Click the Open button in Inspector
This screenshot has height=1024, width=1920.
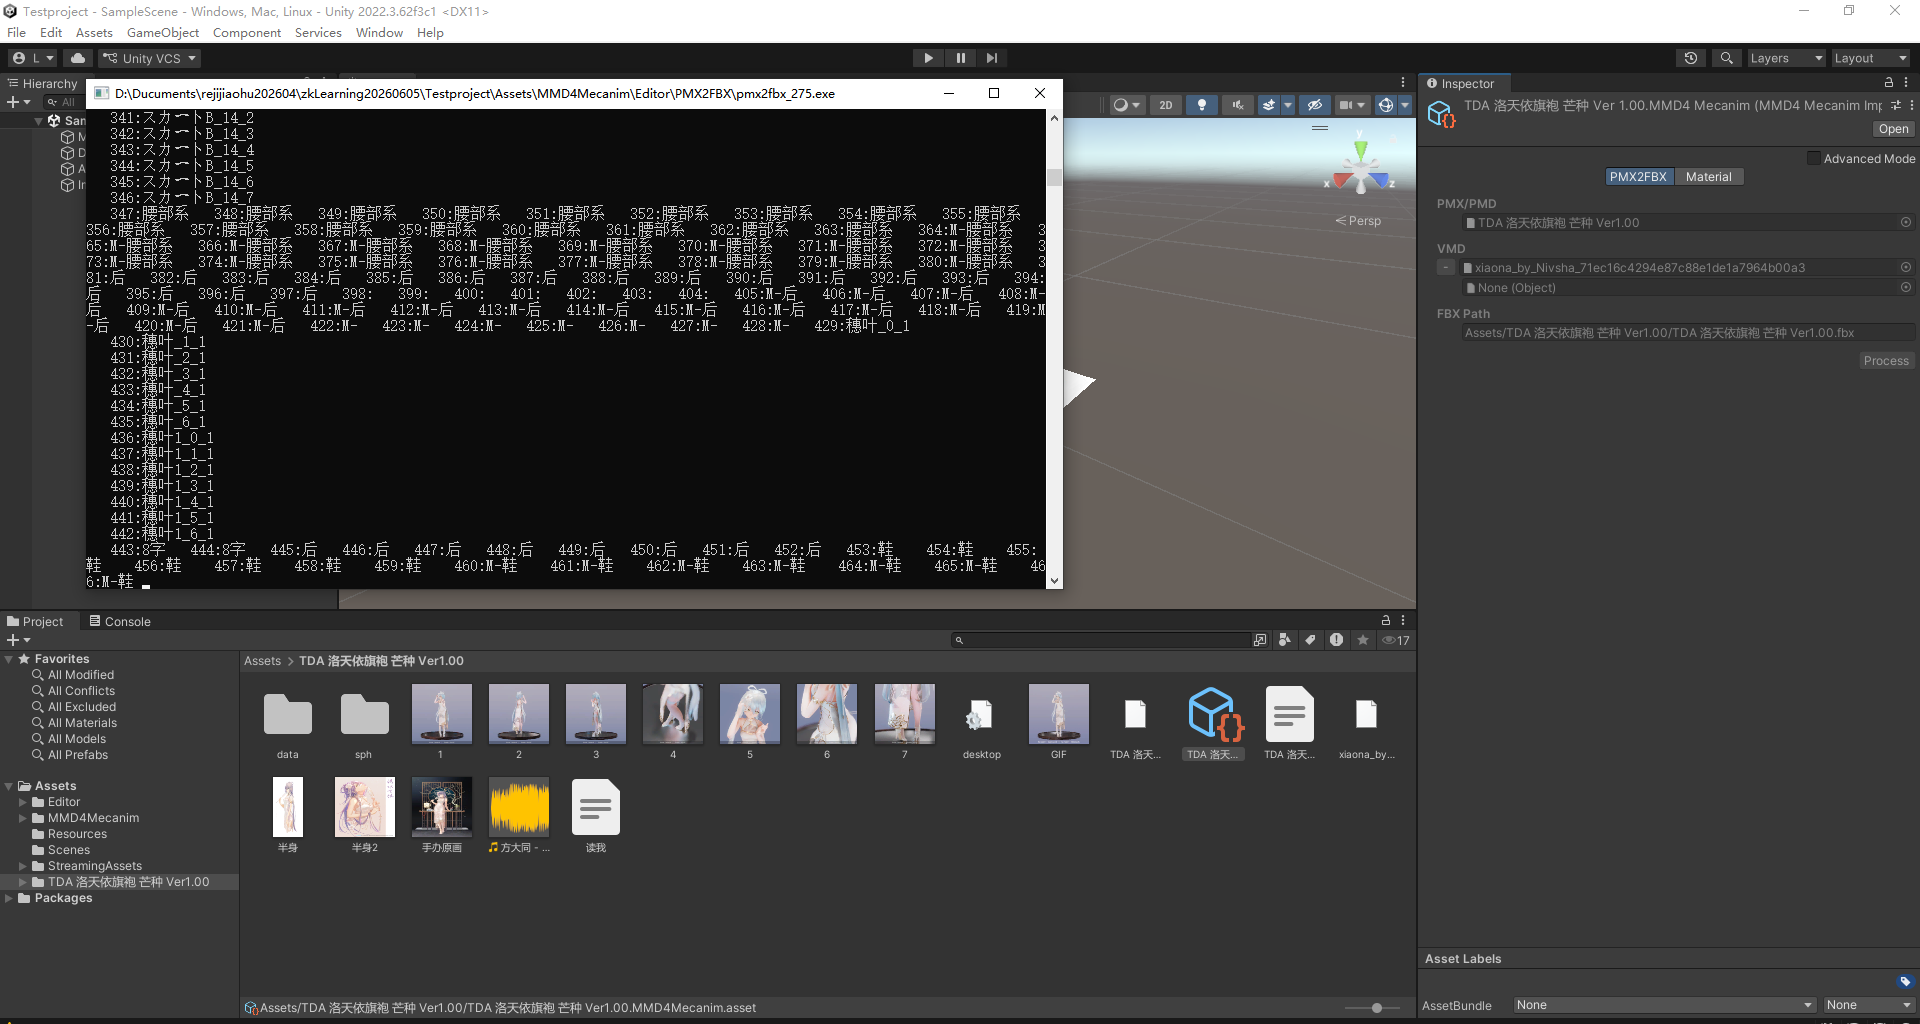pyautogui.click(x=1893, y=129)
